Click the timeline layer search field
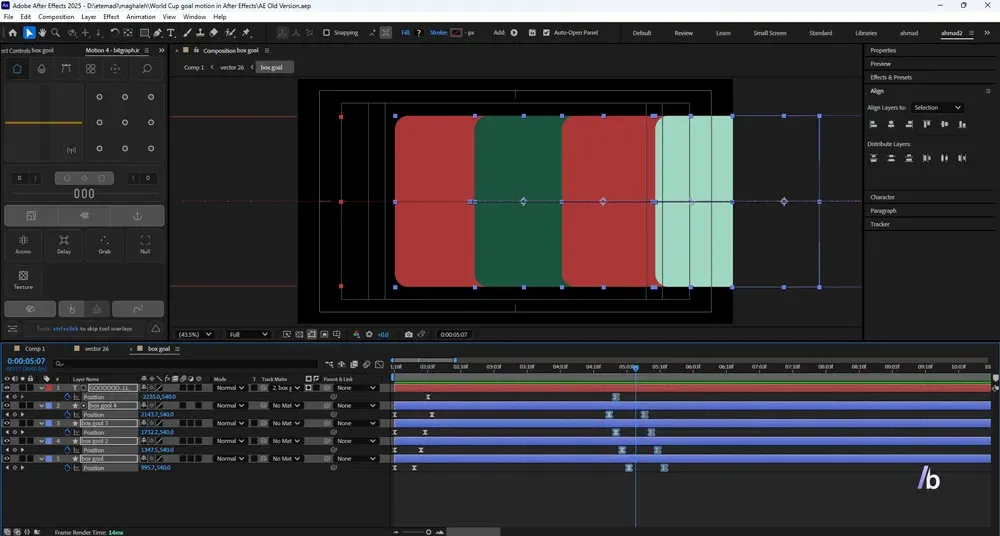The width and height of the screenshot is (1000, 536). (x=185, y=364)
